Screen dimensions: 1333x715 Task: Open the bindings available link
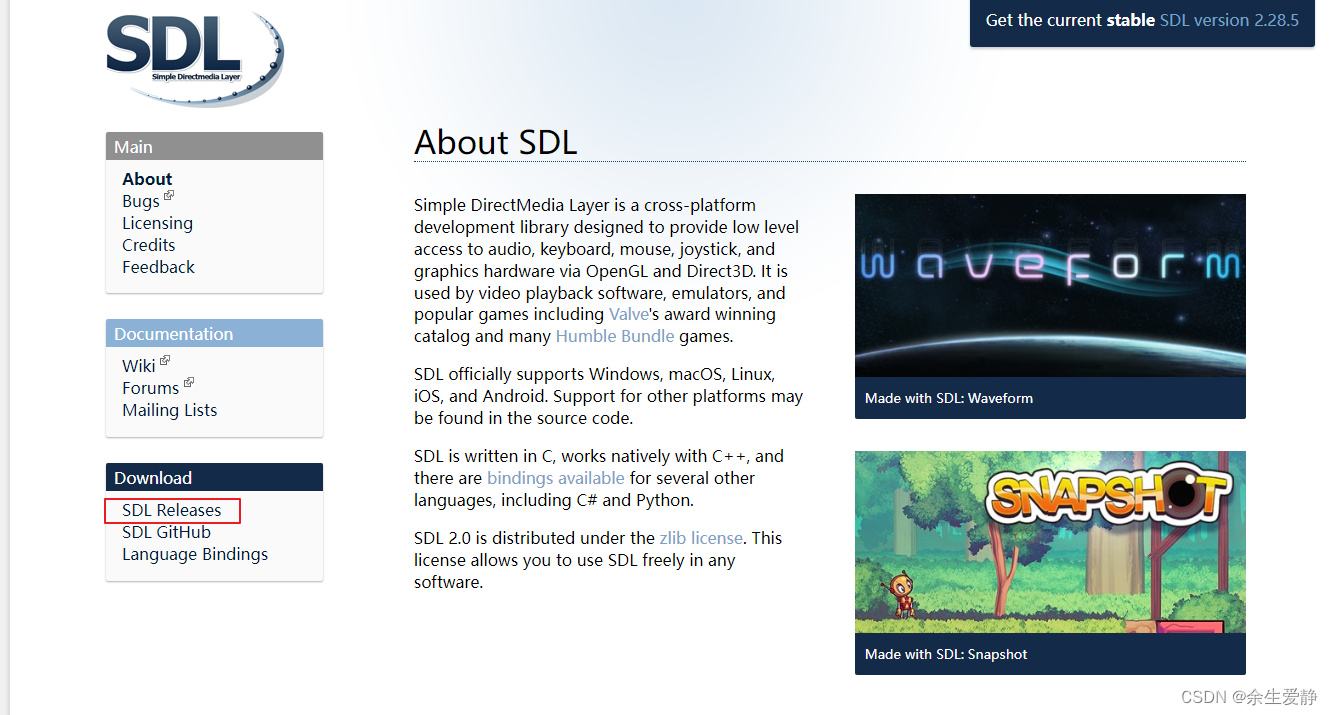point(555,478)
